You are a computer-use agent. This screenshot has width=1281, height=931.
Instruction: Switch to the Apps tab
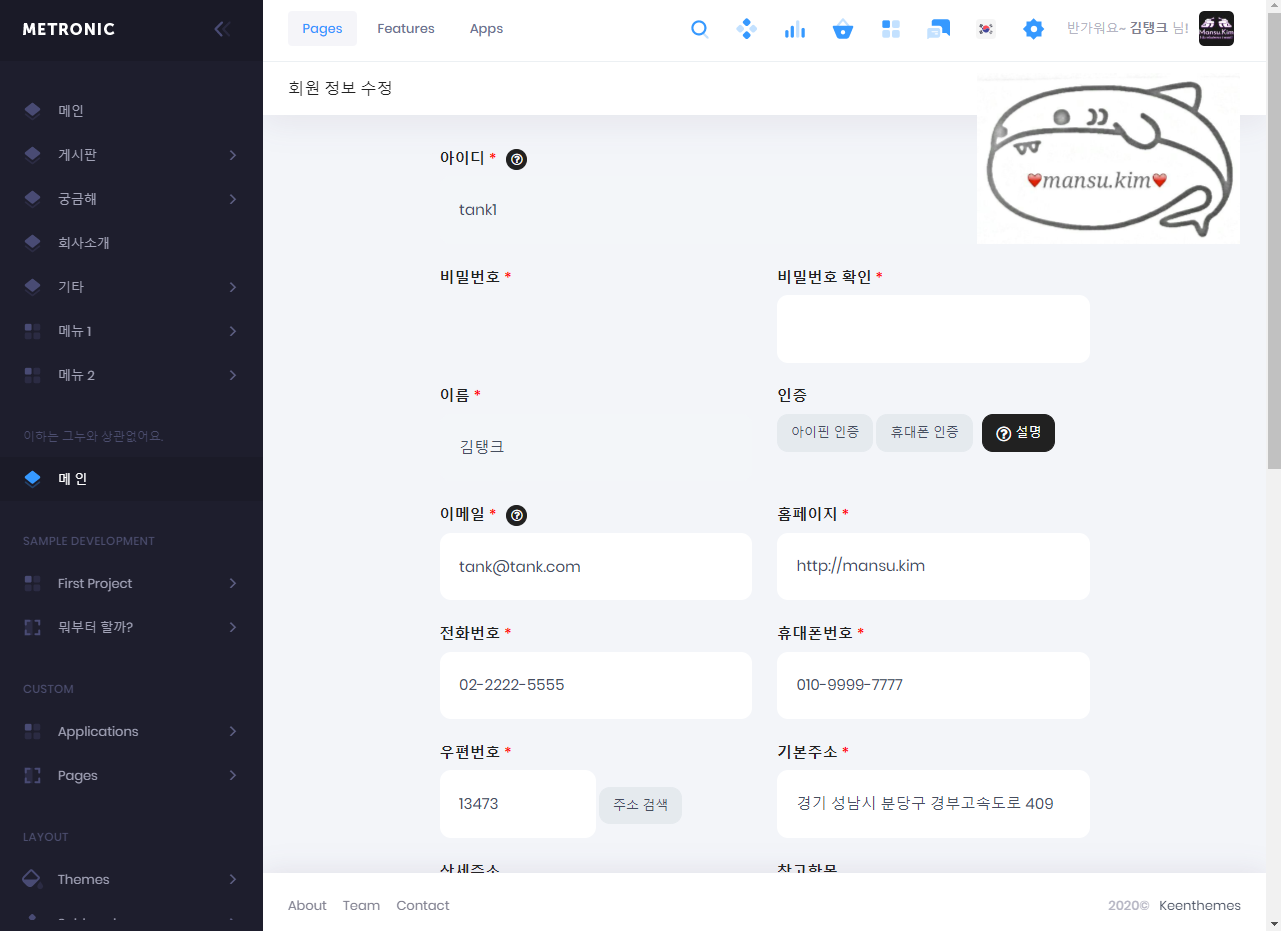(x=486, y=29)
